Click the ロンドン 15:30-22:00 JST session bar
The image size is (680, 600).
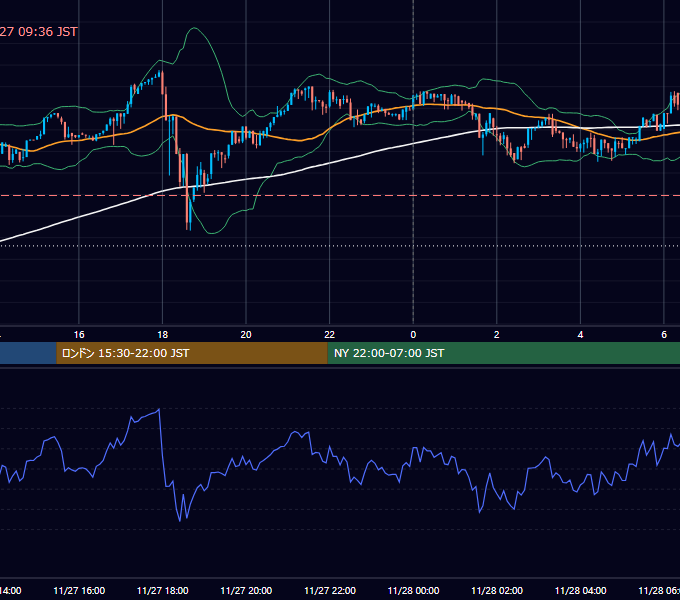[x=192, y=353]
